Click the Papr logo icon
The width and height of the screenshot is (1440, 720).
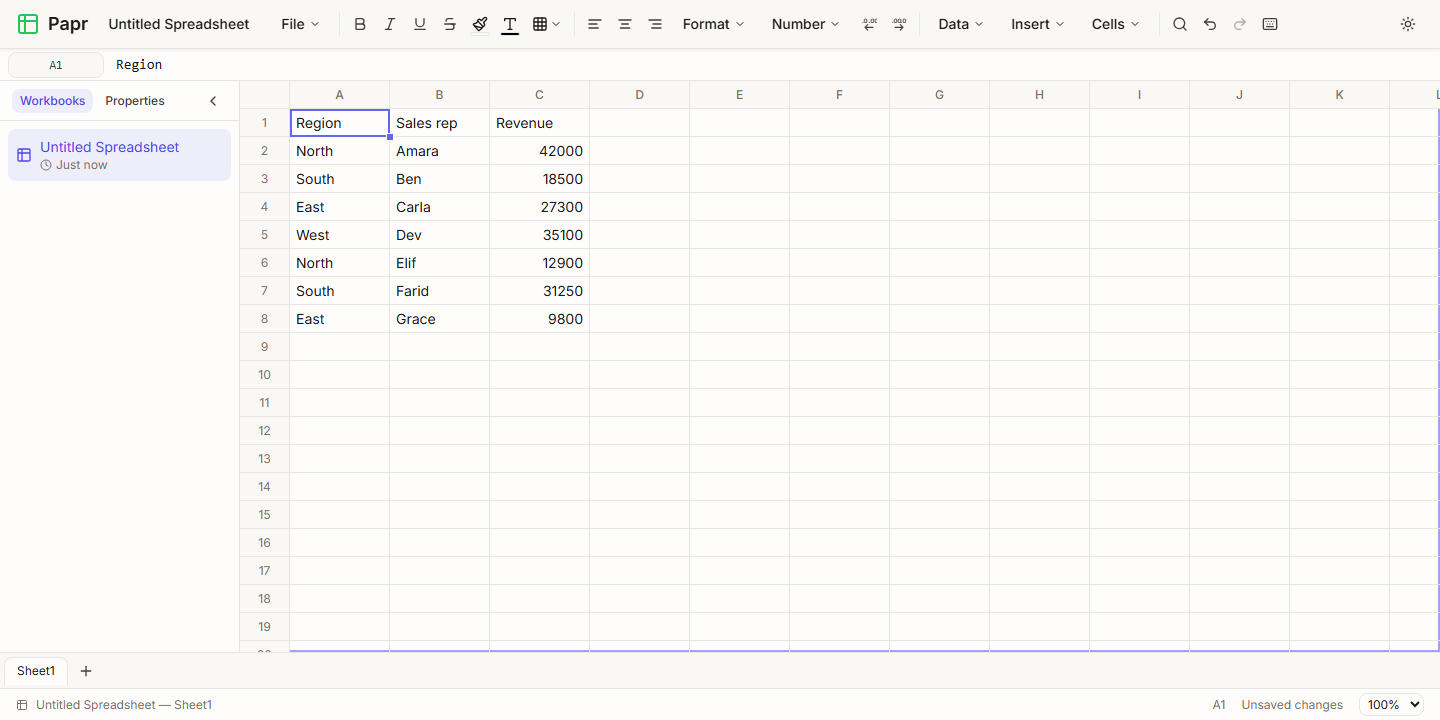pyautogui.click(x=28, y=24)
